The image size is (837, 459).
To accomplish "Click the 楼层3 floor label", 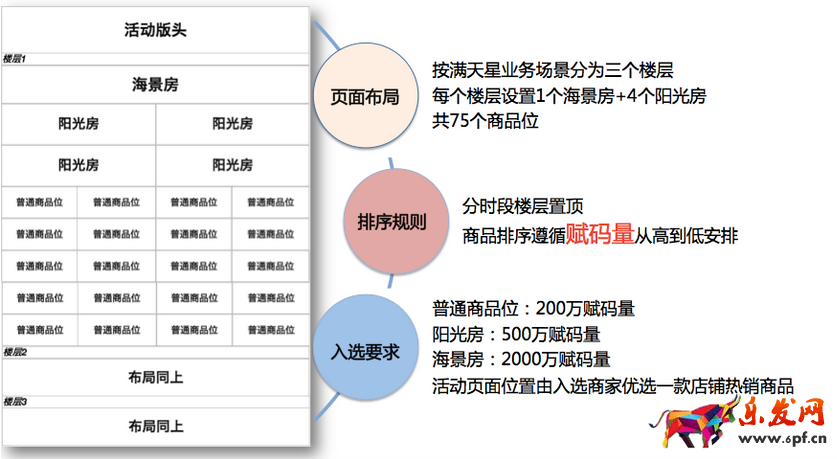I will [x=14, y=401].
